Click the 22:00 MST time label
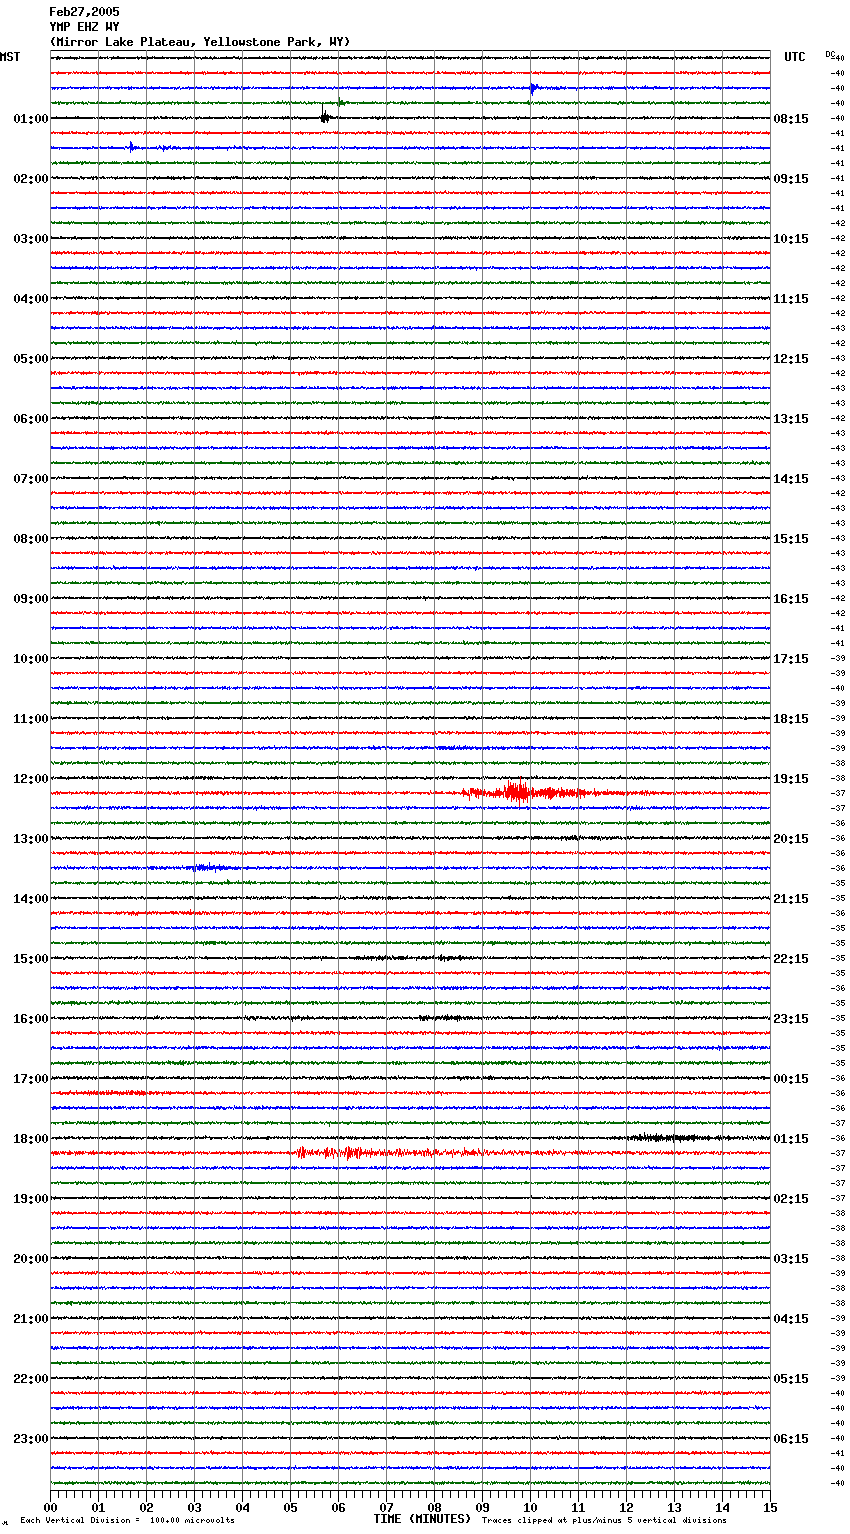This screenshot has width=850, height=1534. (31, 1379)
